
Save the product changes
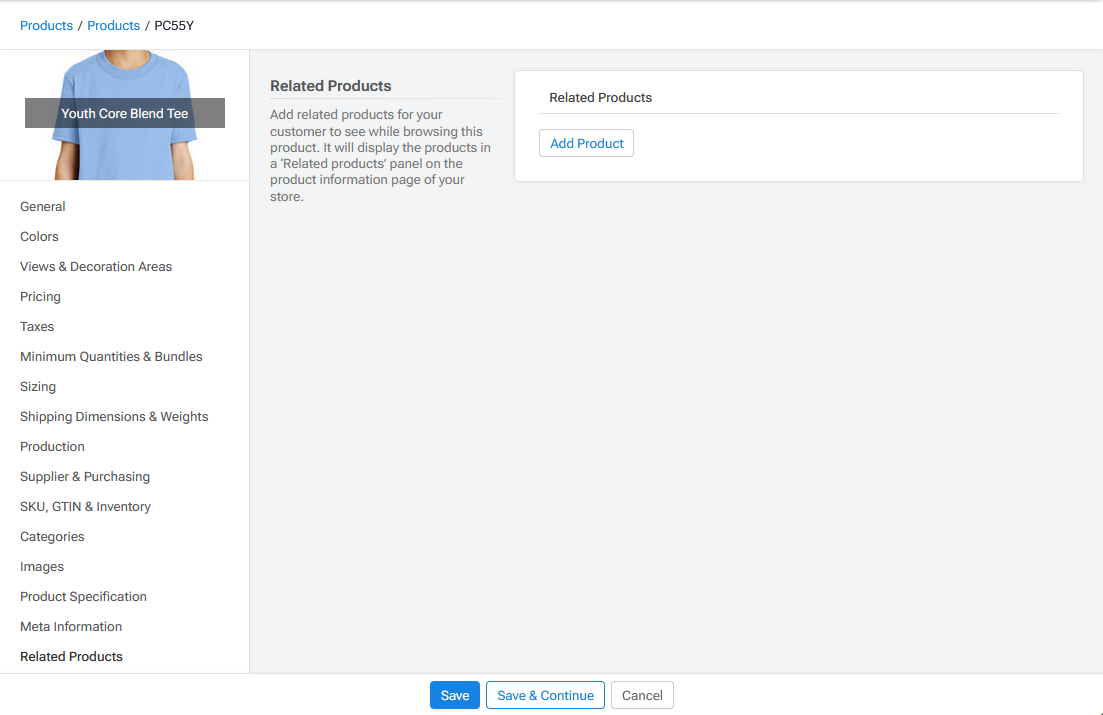(454, 694)
